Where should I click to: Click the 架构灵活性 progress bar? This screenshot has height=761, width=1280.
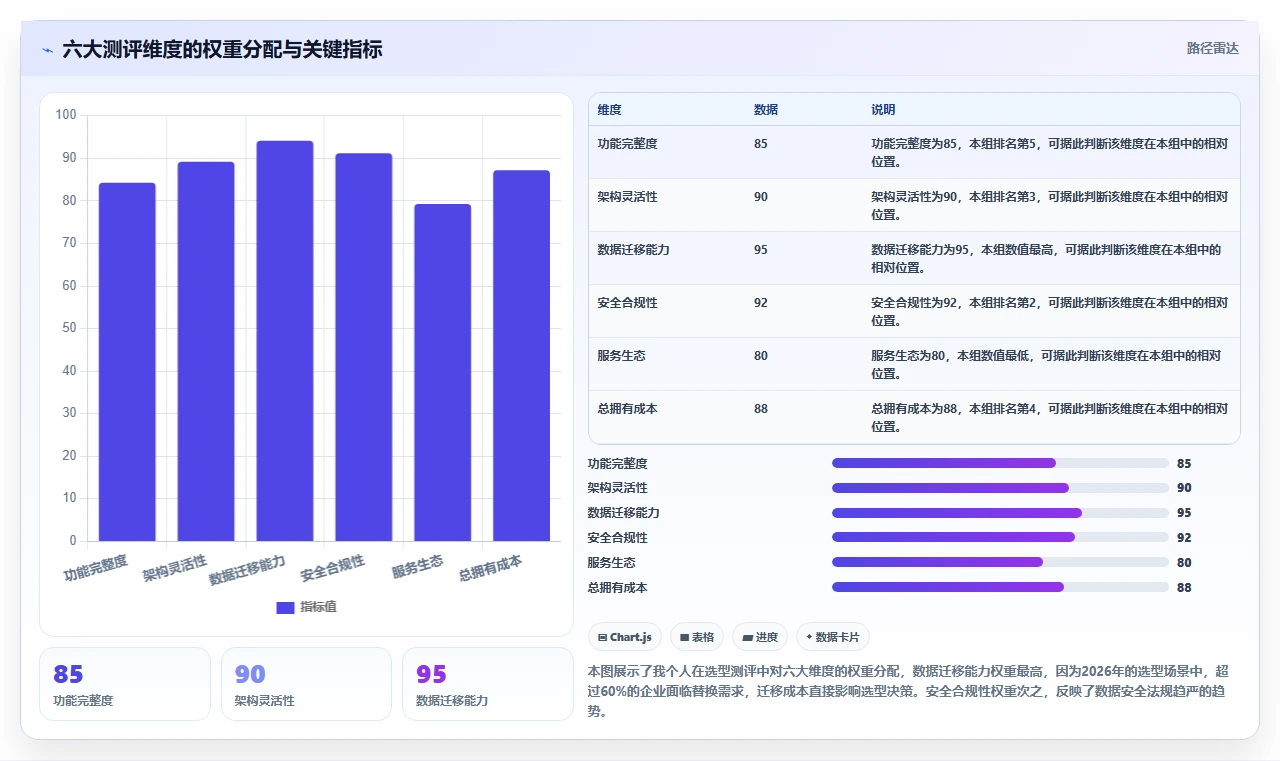coord(1000,488)
